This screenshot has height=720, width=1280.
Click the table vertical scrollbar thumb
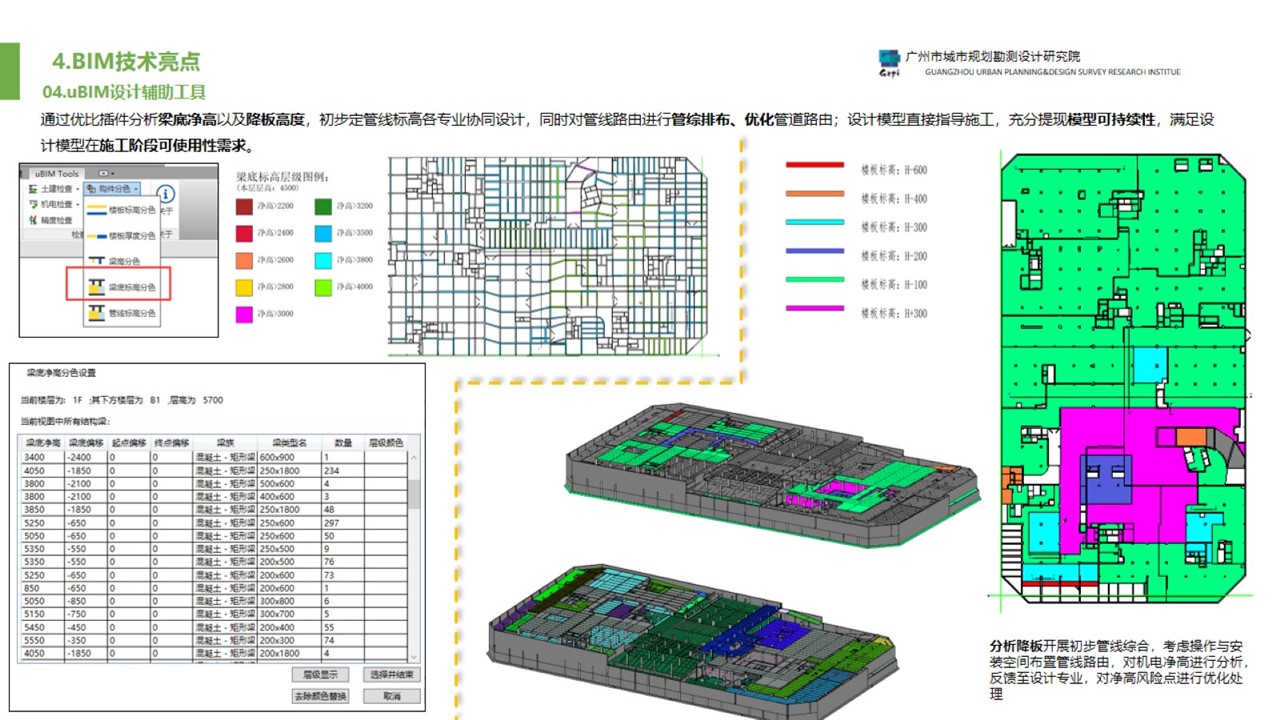(414, 494)
